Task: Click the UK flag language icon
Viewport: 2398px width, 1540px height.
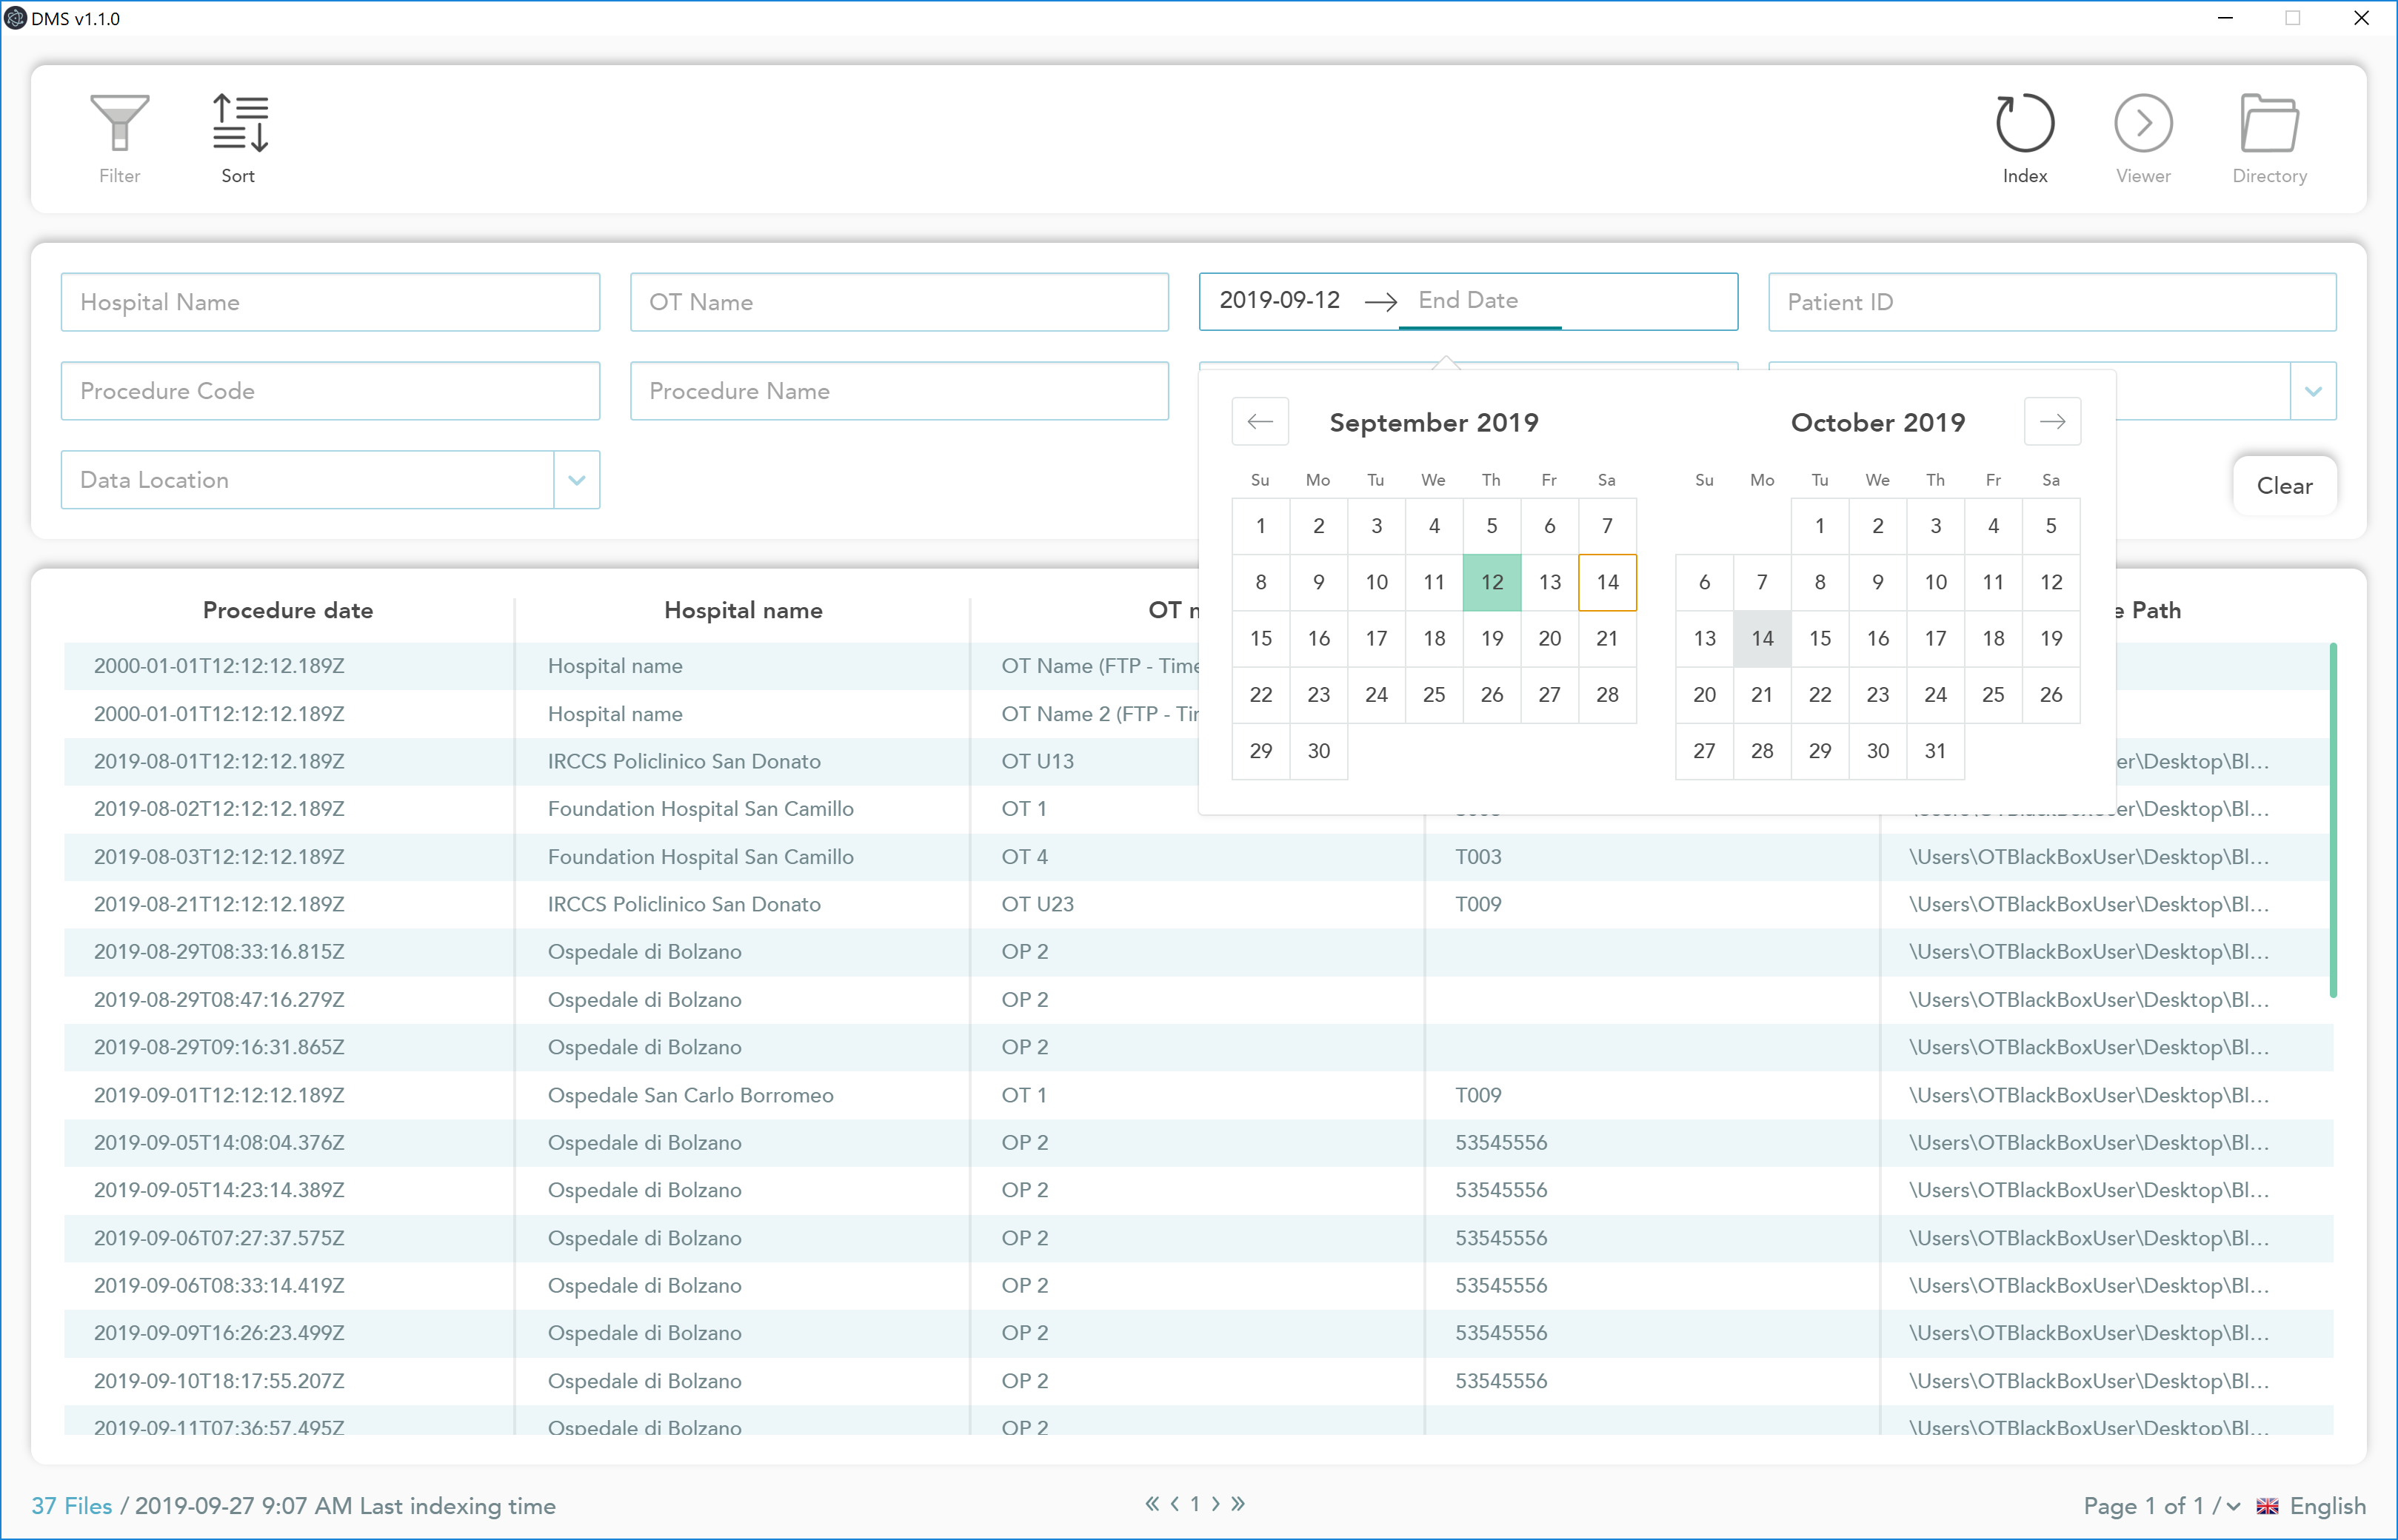Action: 2268,1506
